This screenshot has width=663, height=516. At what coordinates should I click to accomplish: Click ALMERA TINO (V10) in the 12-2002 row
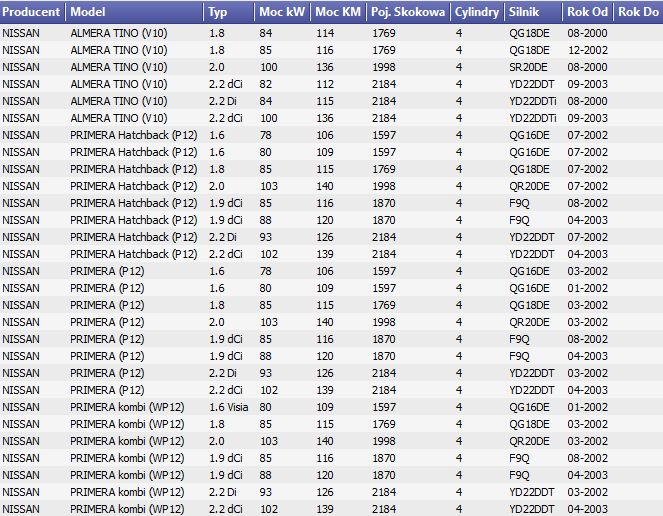[119, 50]
